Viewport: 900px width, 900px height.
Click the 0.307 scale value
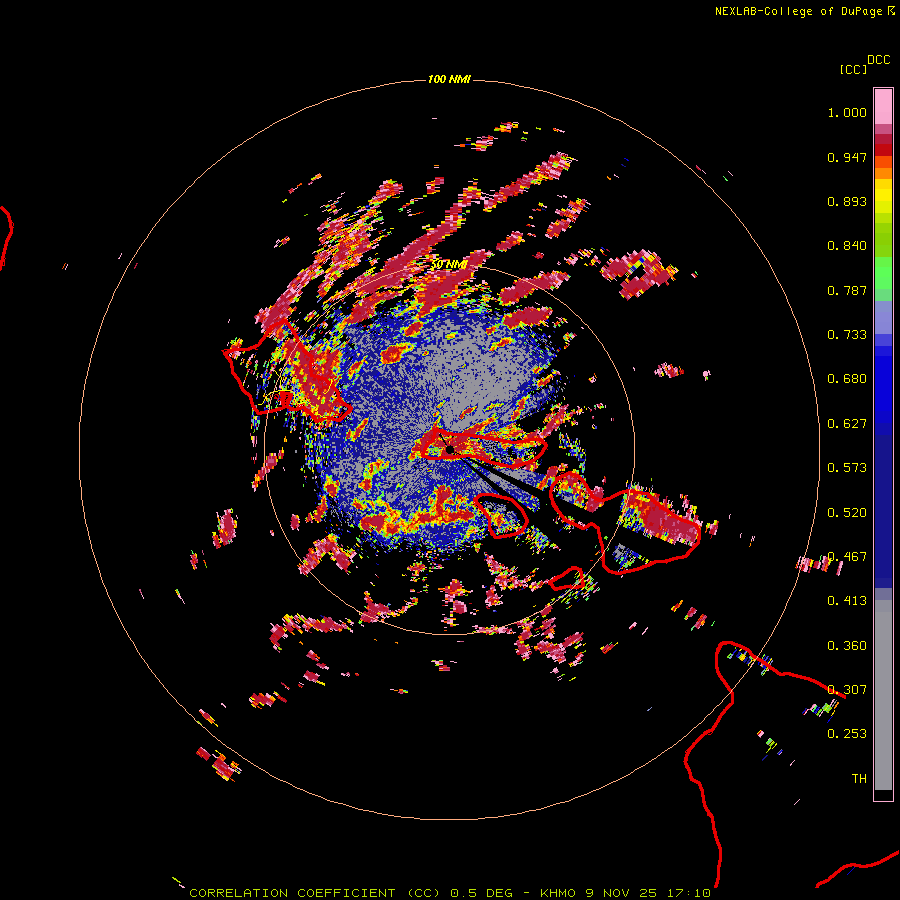(847, 690)
